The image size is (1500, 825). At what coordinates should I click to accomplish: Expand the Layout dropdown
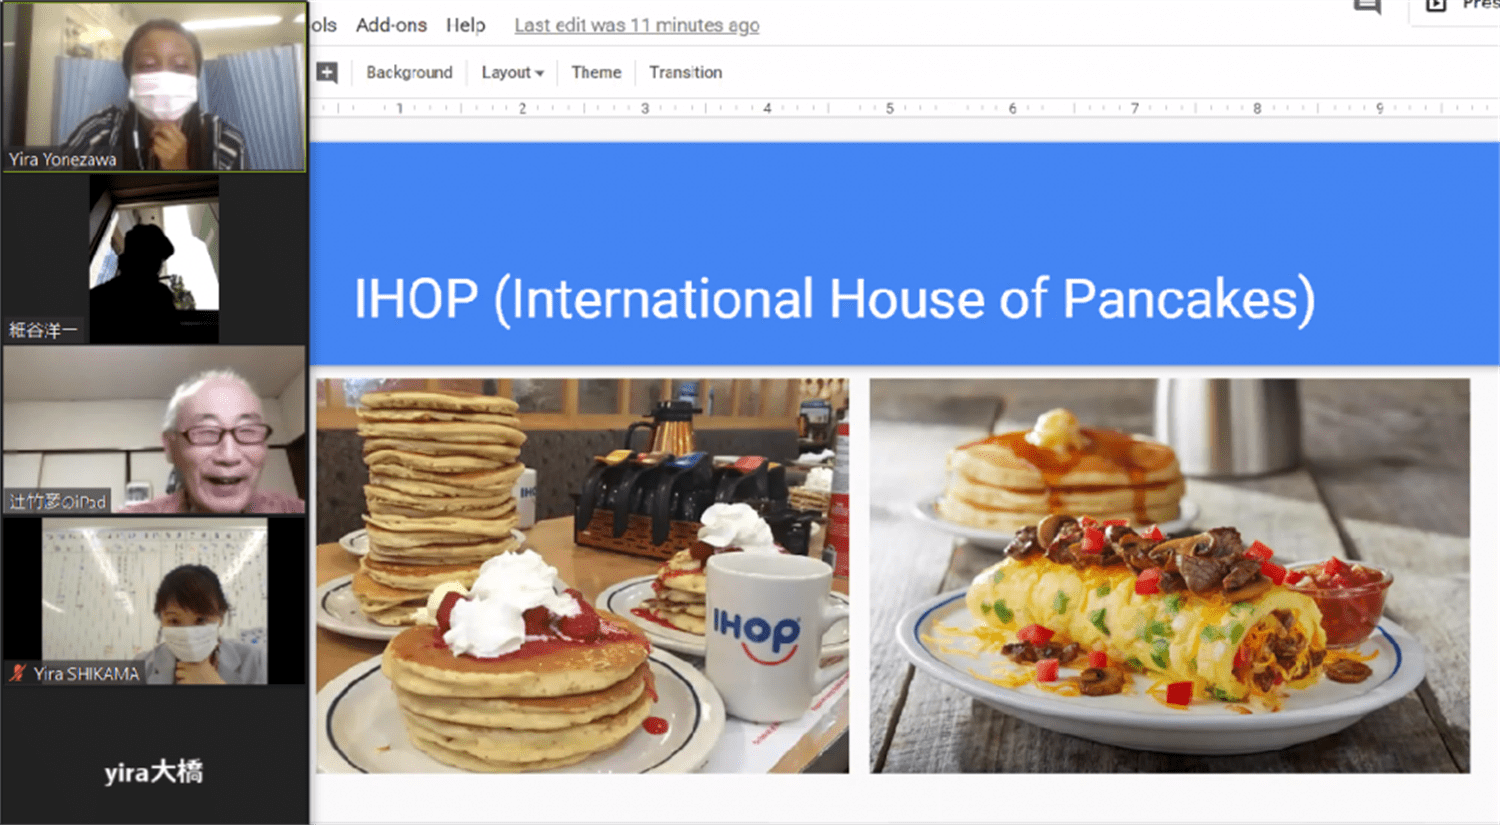(512, 72)
